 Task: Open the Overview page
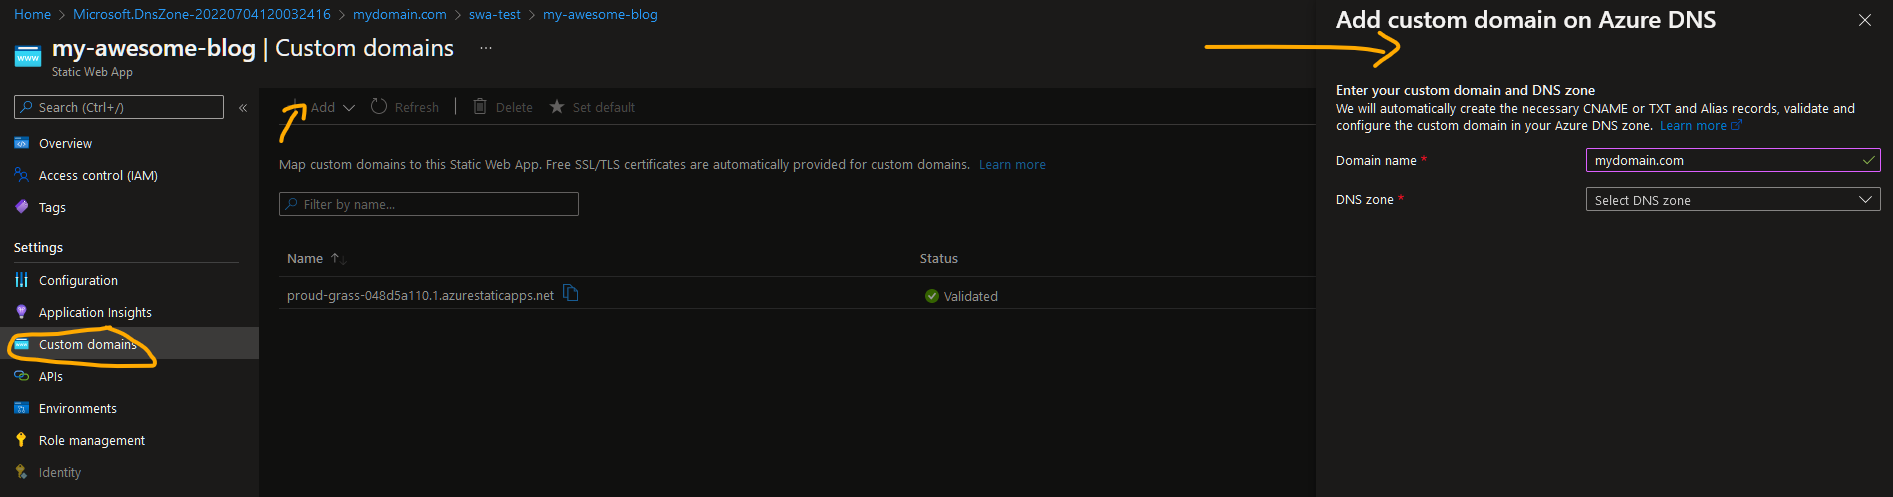(x=65, y=144)
